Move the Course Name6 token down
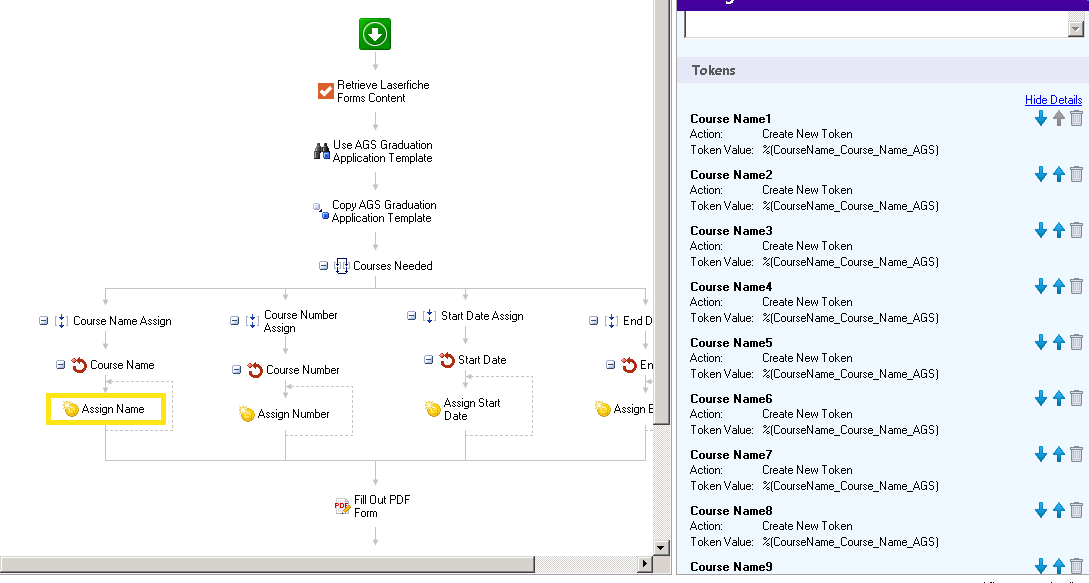Screen dimensions: 1089x583 coord(1040,399)
